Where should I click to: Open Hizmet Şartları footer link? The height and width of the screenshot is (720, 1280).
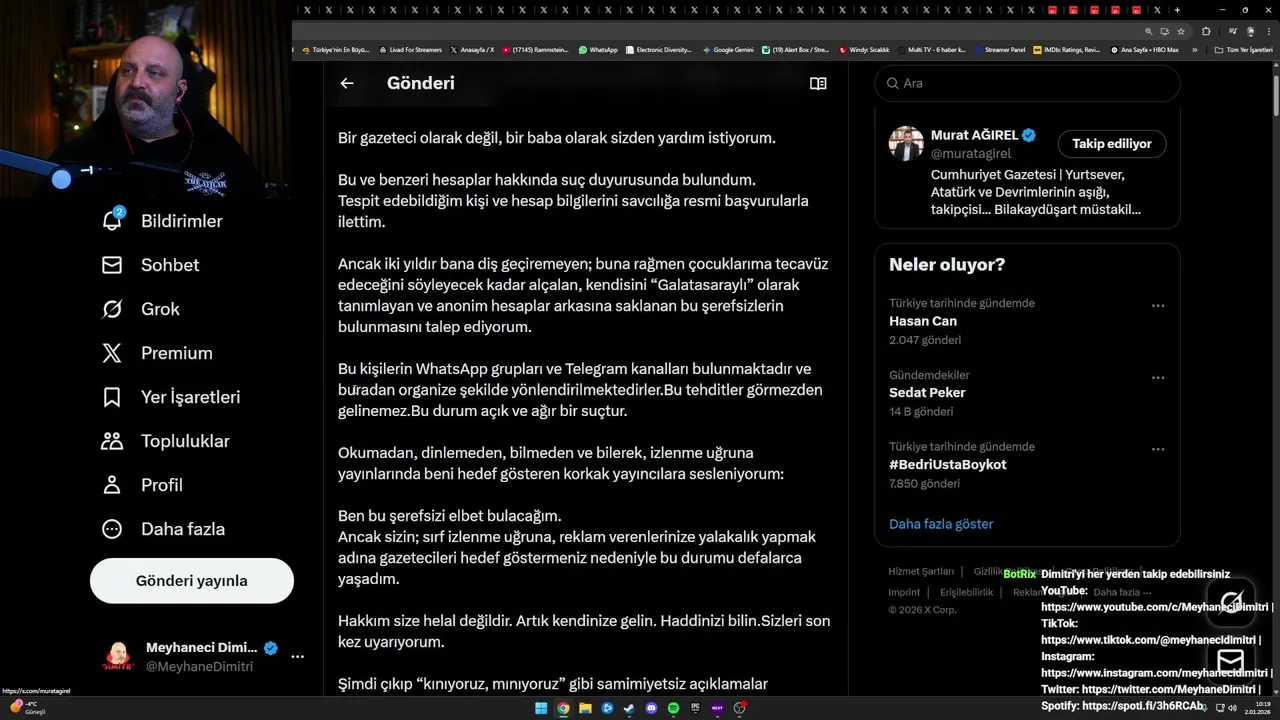coord(921,572)
